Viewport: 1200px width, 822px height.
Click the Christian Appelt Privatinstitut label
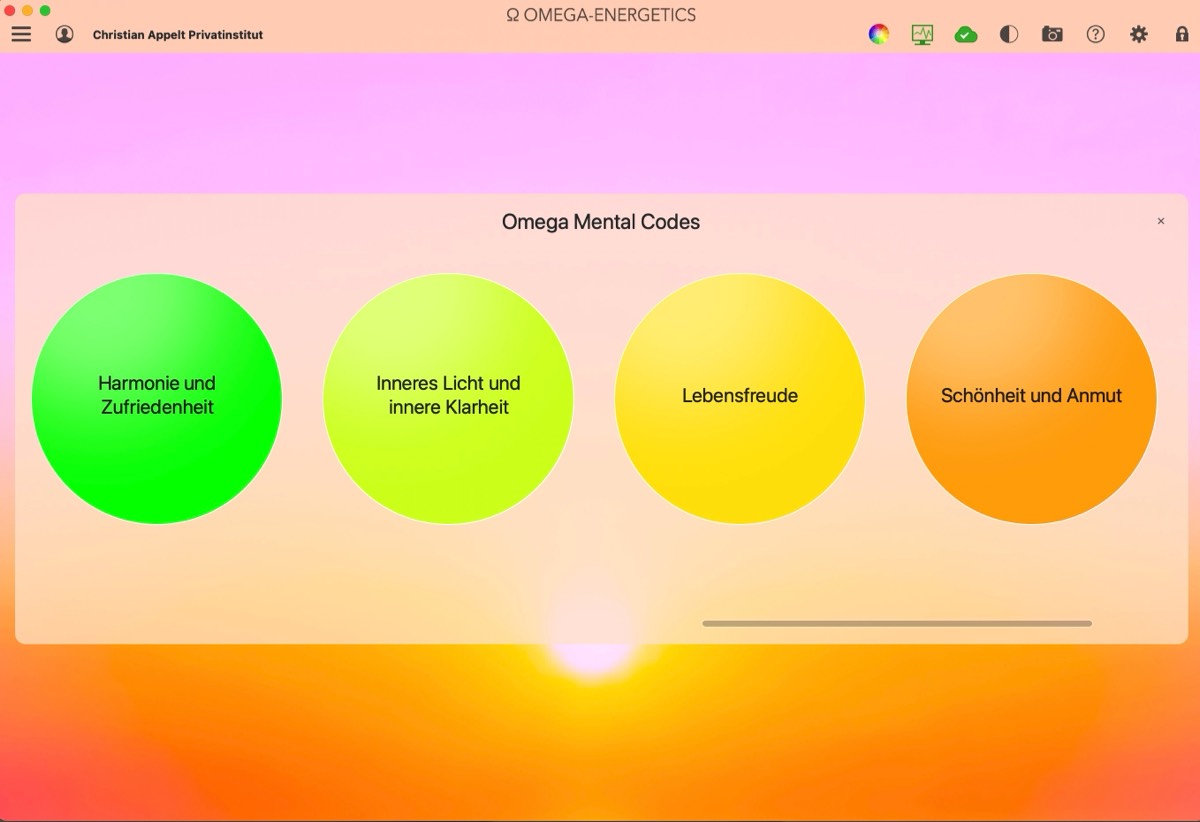[x=178, y=35]
